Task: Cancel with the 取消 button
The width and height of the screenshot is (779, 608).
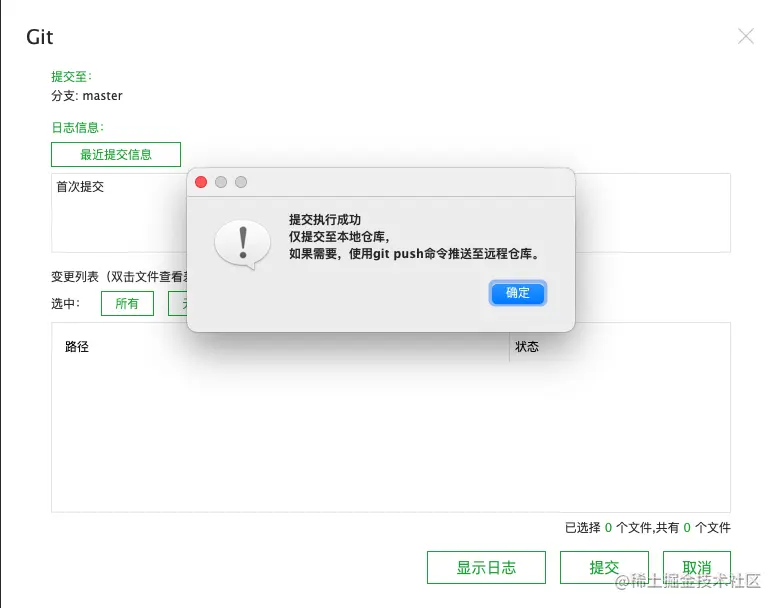Action: coord(697,567)
